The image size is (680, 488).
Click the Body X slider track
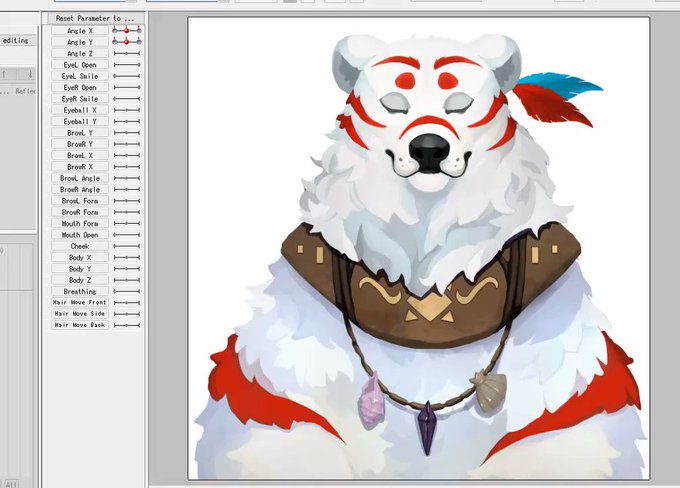(x=127, y=257)
